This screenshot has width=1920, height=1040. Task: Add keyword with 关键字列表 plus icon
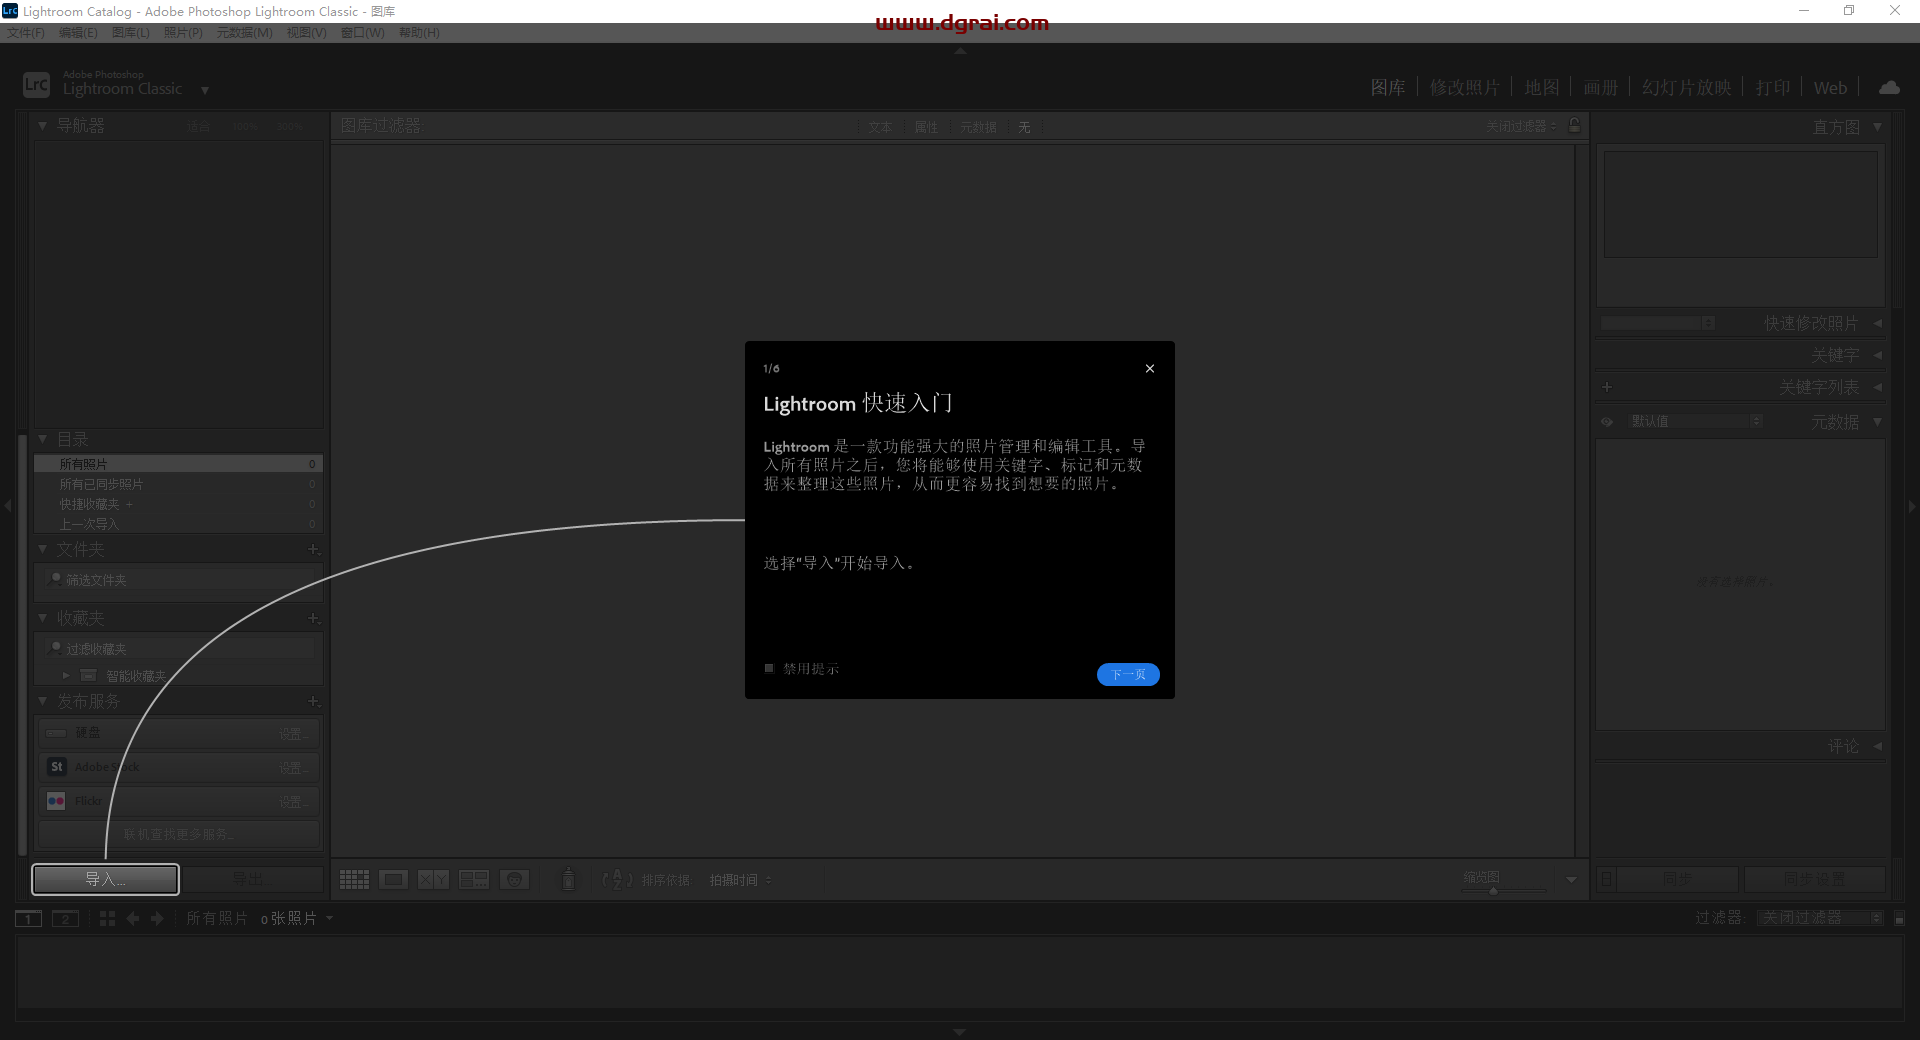tap(1607, 387)
